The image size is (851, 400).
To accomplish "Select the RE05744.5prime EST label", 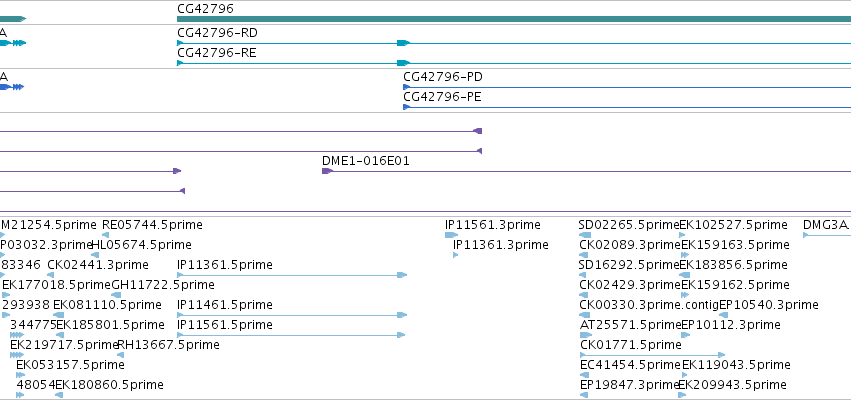I will tap(152, 225).
